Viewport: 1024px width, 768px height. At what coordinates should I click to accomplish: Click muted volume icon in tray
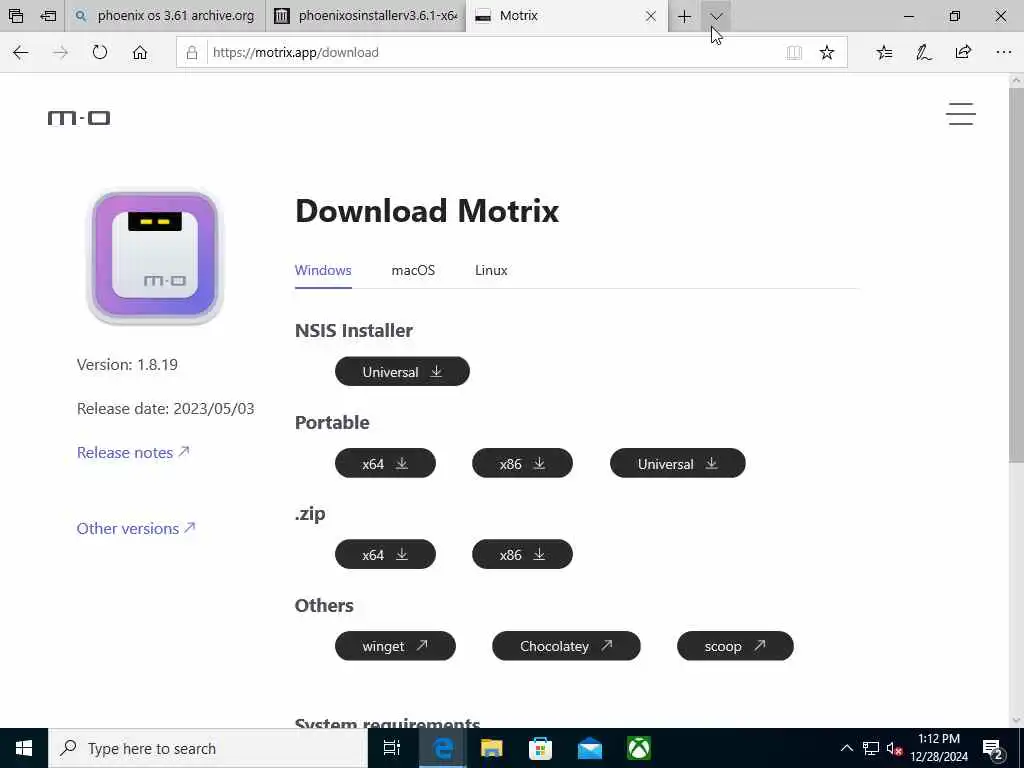coord(895,748)
